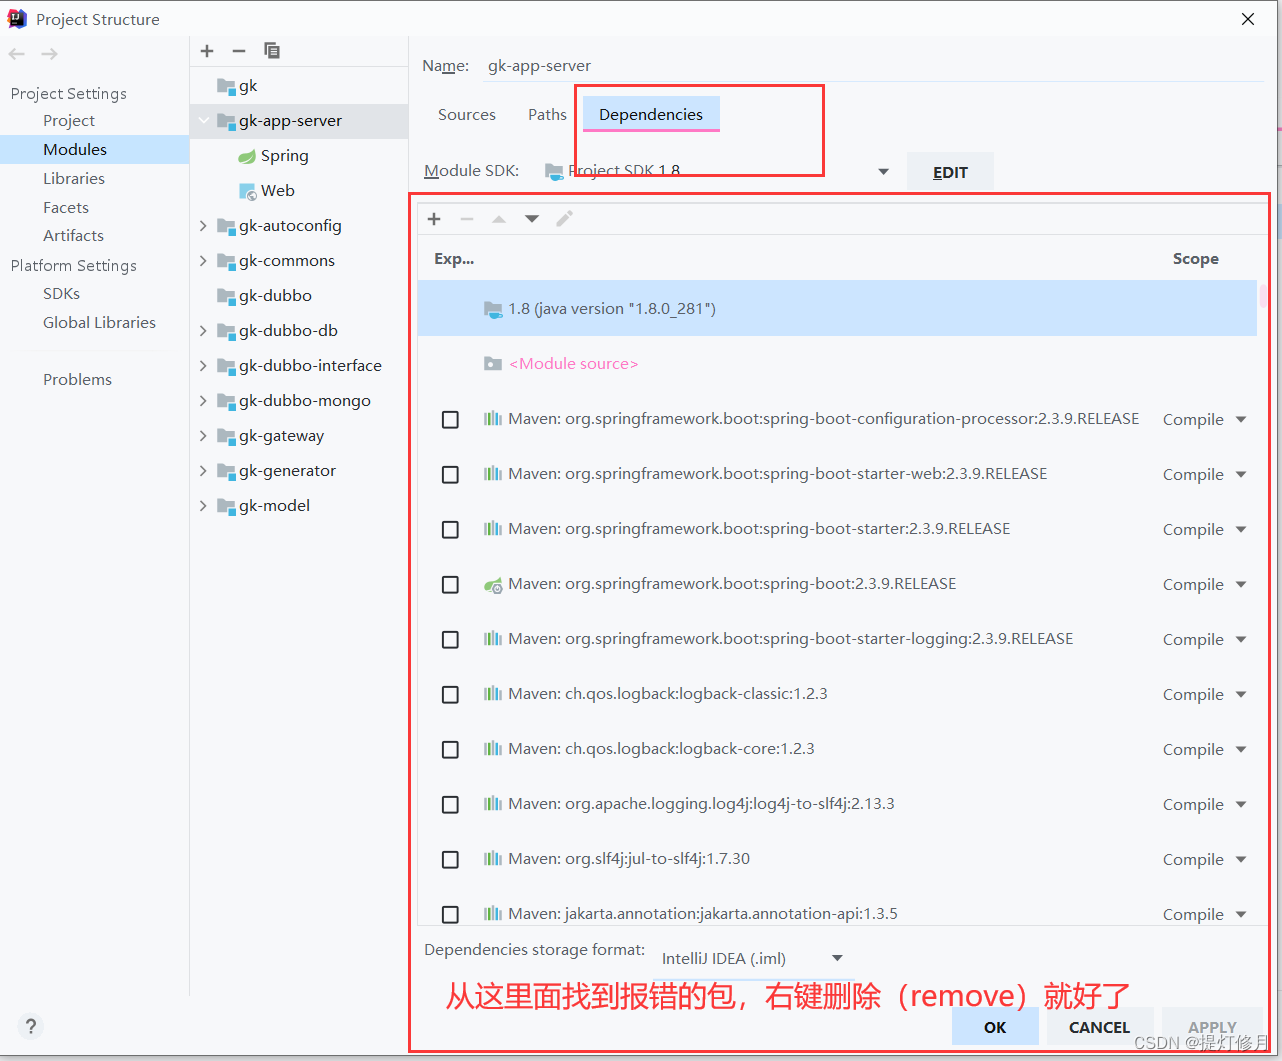1282x1061 pixels.
Task: Expand the gk-autoconfig module tree node
Action: tap(203, 226)
